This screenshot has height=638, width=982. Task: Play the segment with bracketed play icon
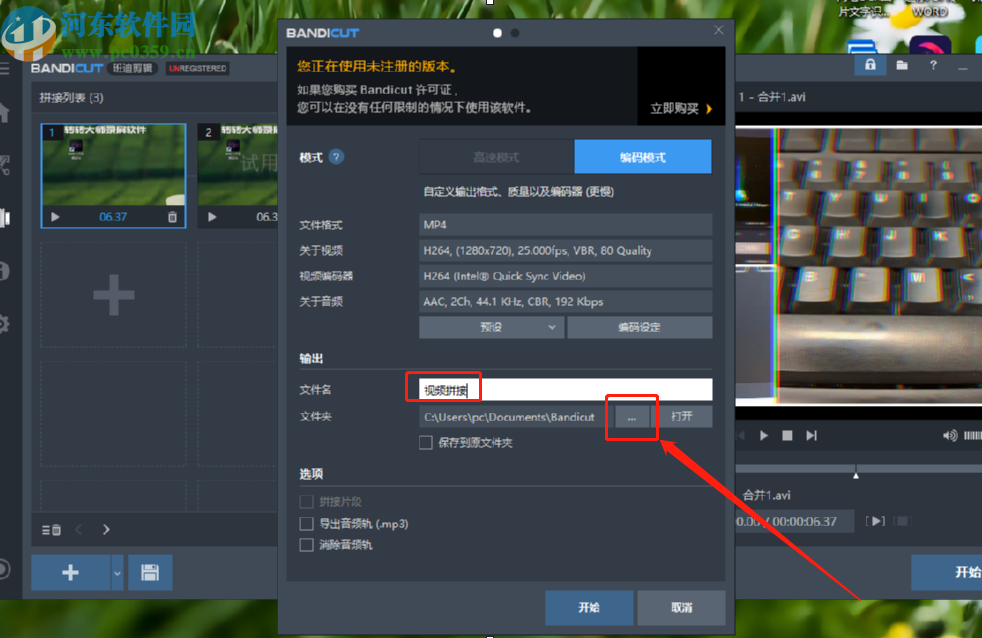coord(876,521)
